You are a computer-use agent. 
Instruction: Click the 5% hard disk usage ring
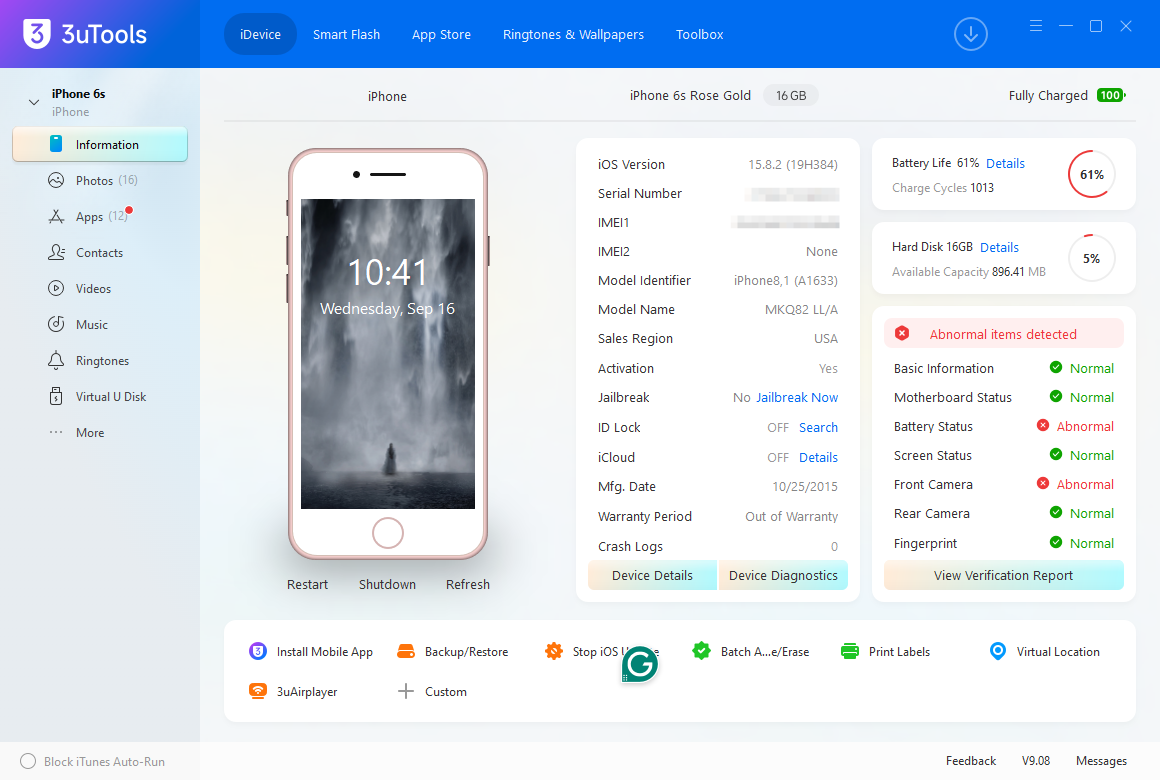pyautogui.click(x=1091, y=258)
